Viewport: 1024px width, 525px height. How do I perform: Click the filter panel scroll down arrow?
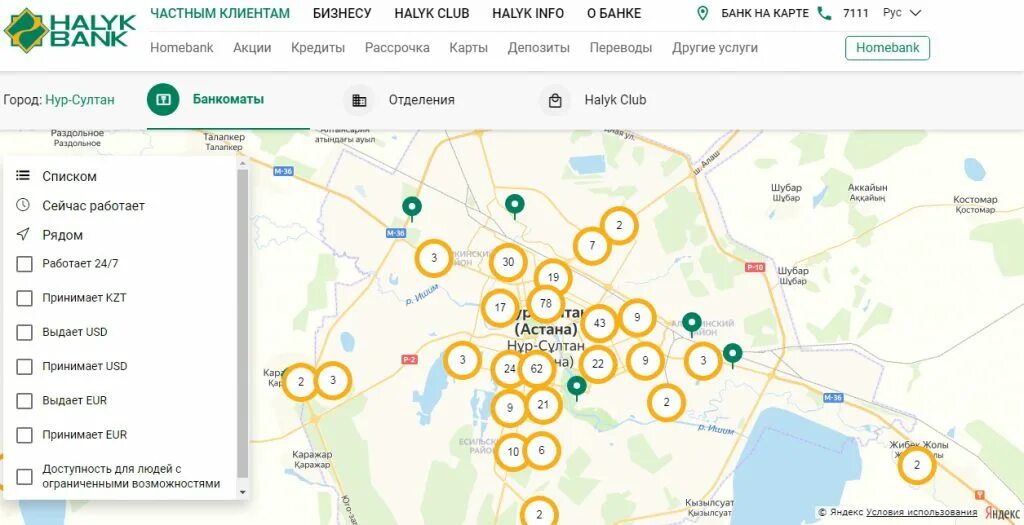242,492
